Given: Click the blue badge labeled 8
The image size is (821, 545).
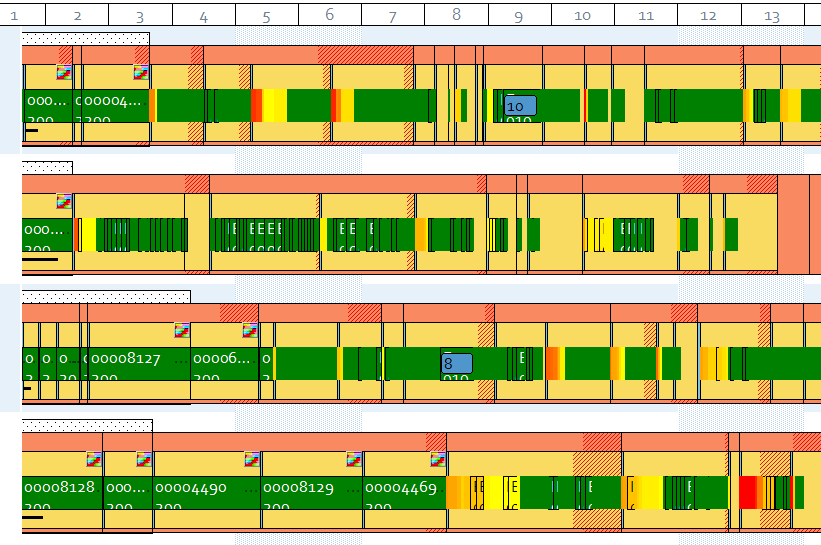Looking at the screenshot, I should (x=457, y=363).
